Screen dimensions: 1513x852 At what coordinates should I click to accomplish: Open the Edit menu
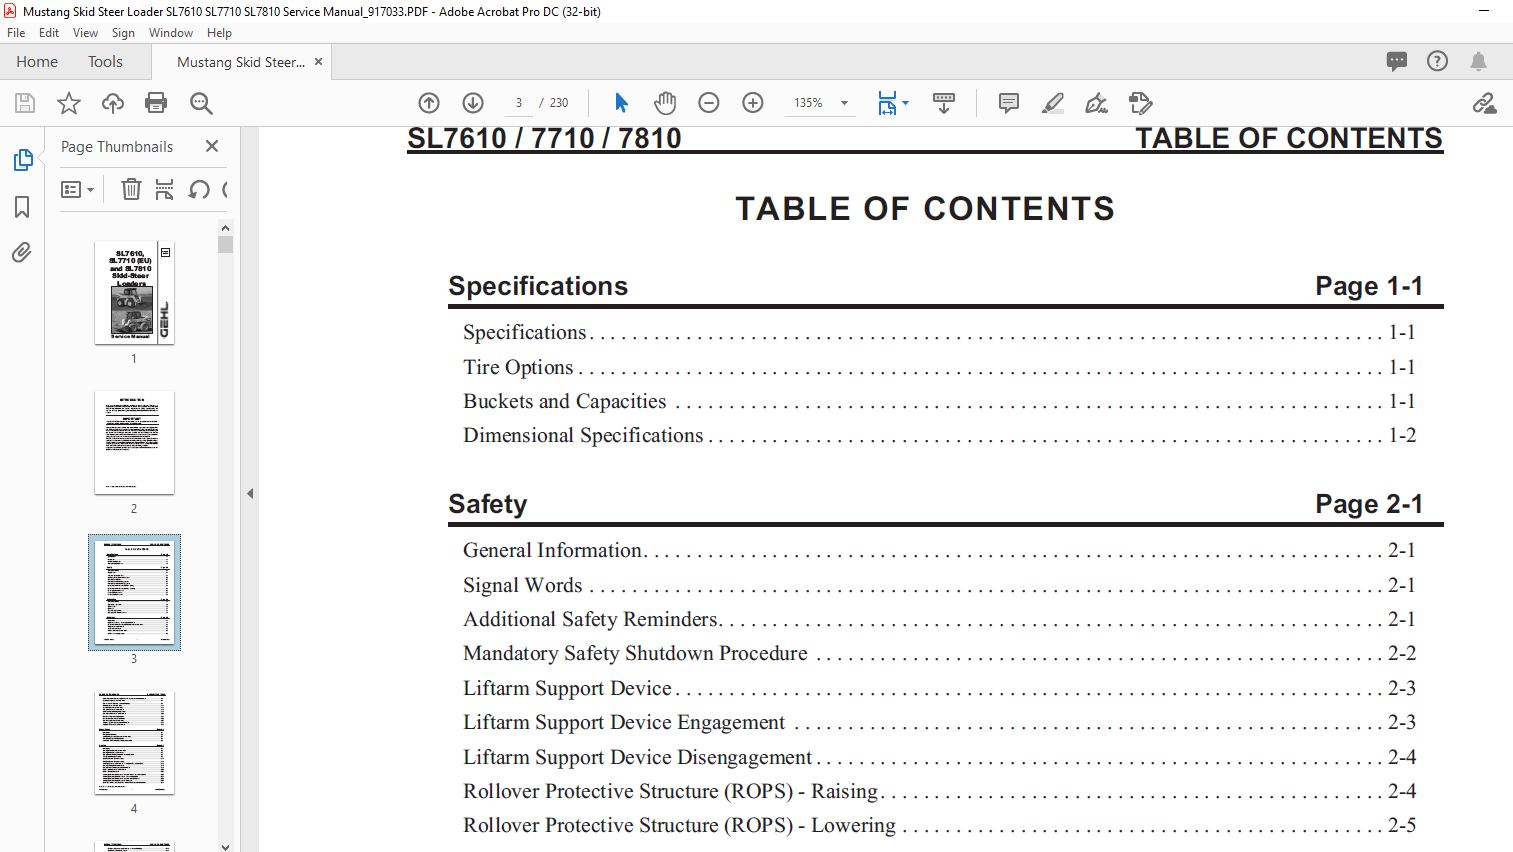click(x=49, y=33)
